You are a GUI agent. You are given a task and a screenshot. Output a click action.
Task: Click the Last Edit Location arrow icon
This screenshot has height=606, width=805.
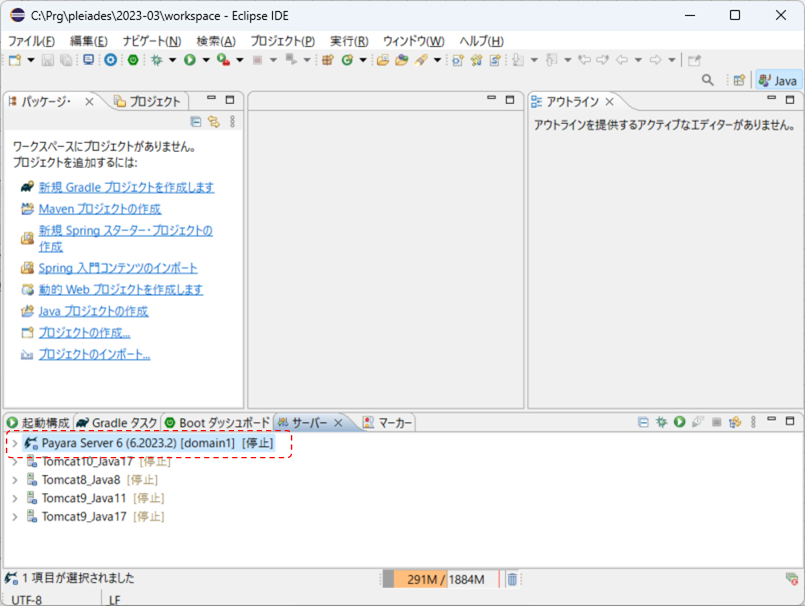[x=584, y=60]
